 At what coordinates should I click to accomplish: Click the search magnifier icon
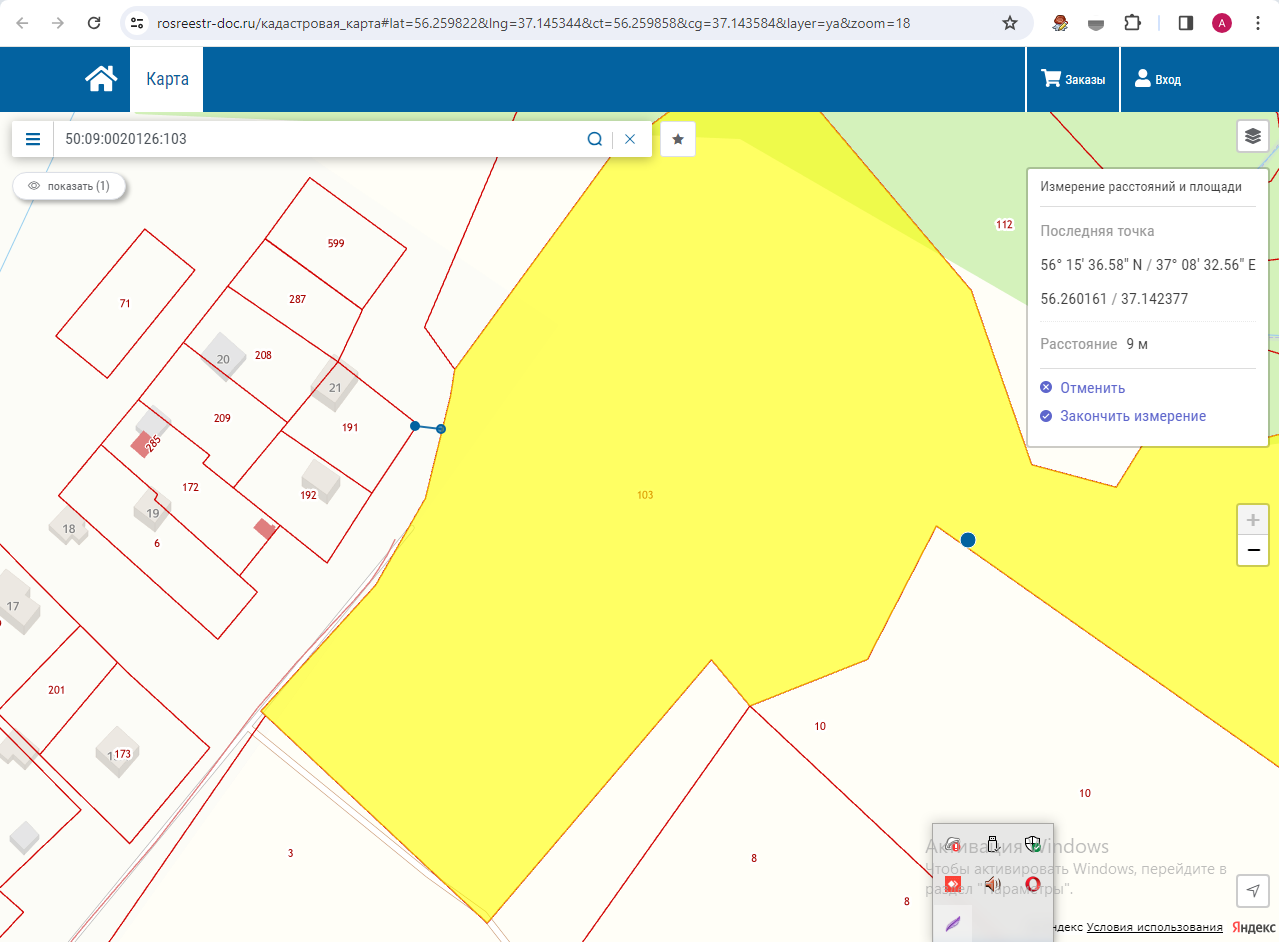[594, 139]
